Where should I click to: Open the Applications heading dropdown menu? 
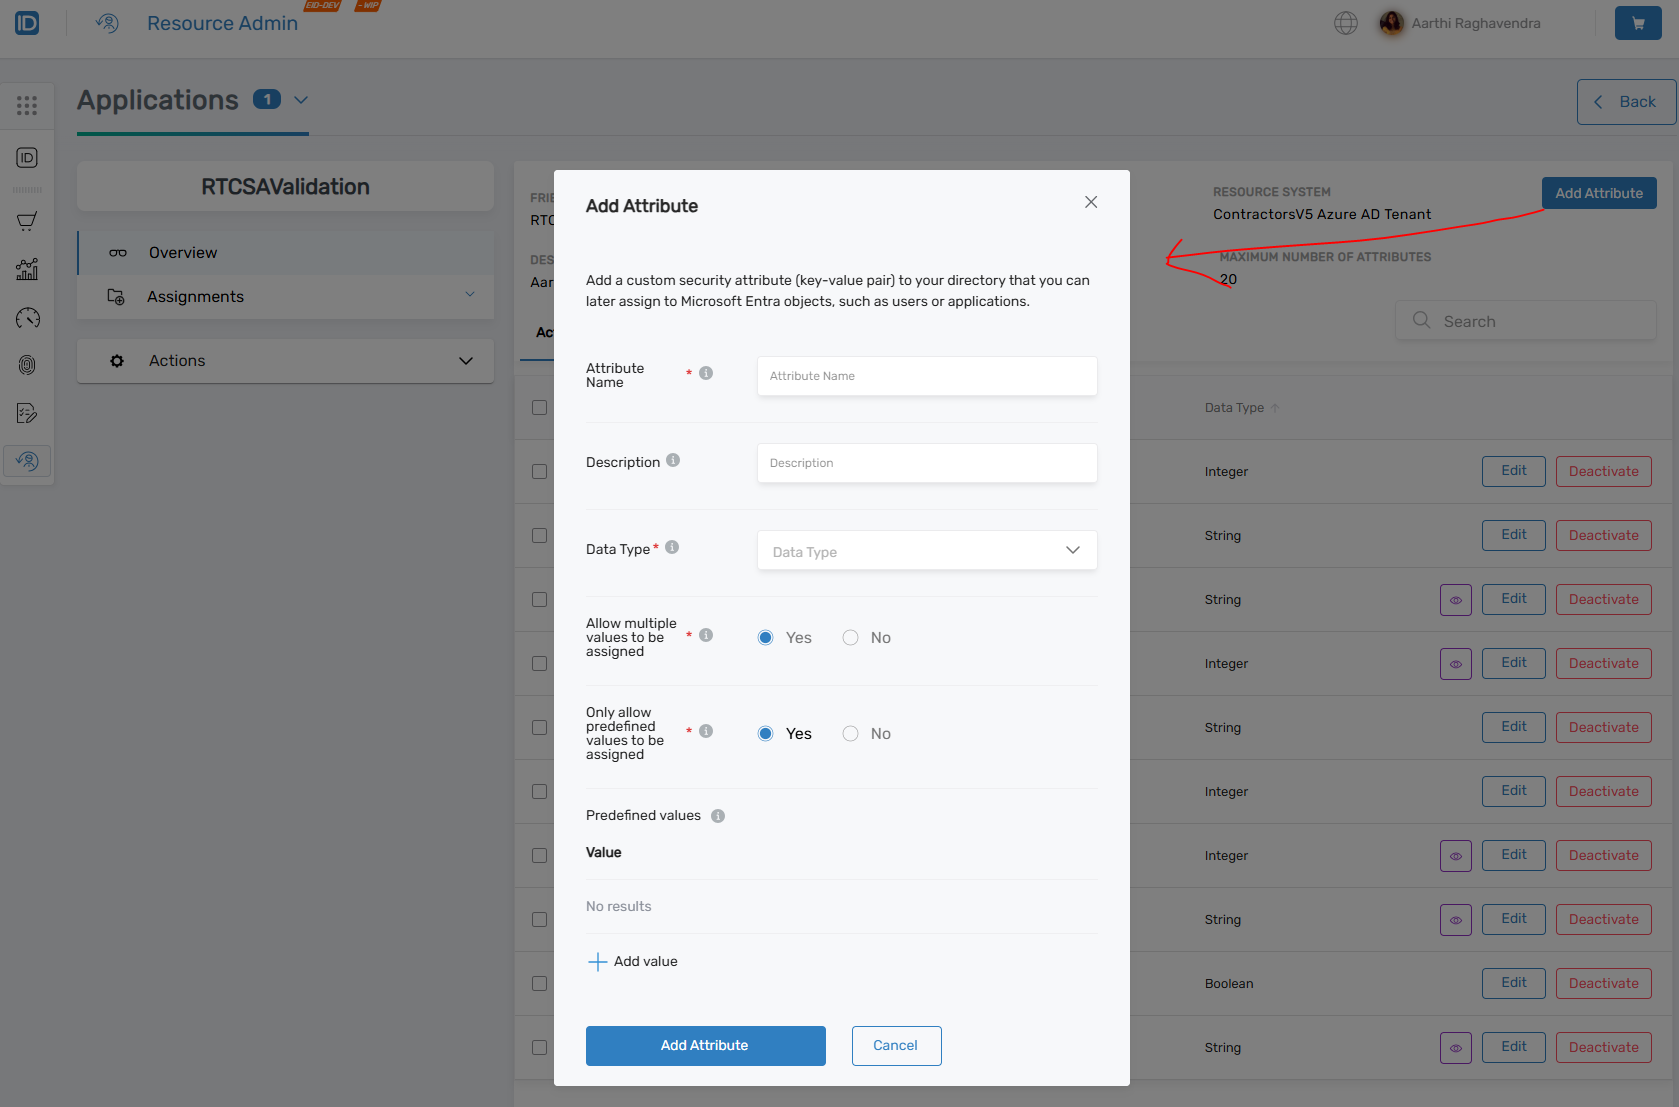tap(302, 100)
